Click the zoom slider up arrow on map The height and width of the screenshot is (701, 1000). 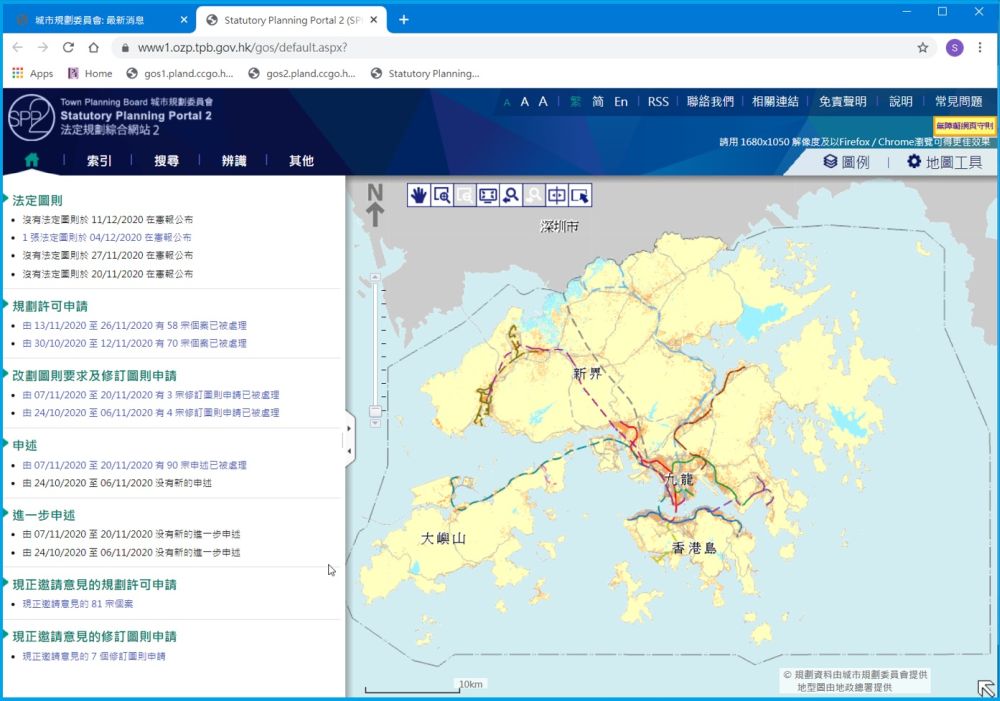[375, 276]
